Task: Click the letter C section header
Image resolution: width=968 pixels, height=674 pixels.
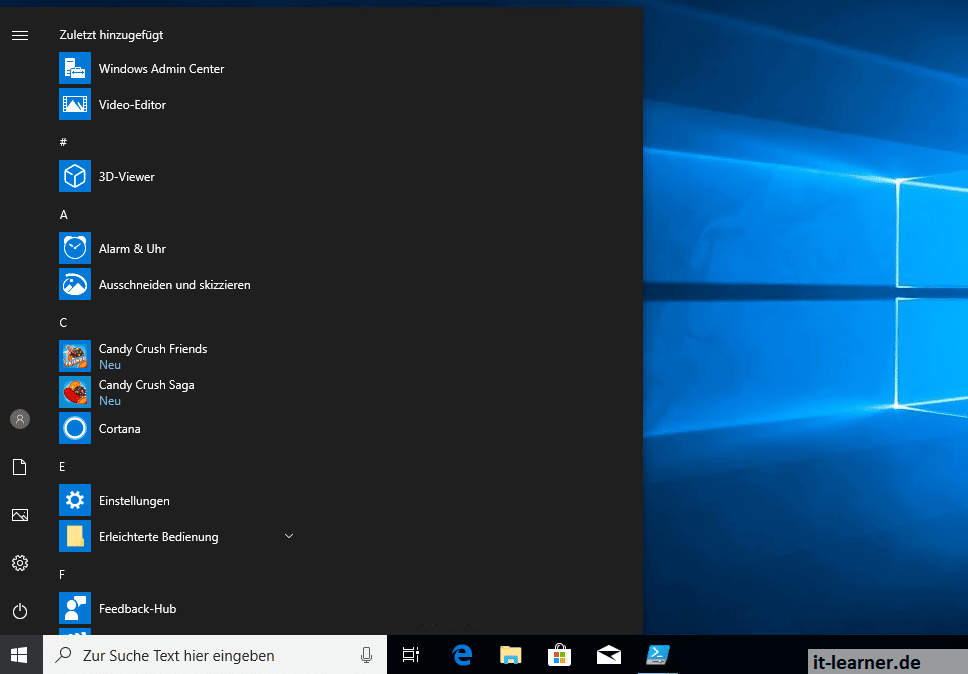Action: coord(63,322)
